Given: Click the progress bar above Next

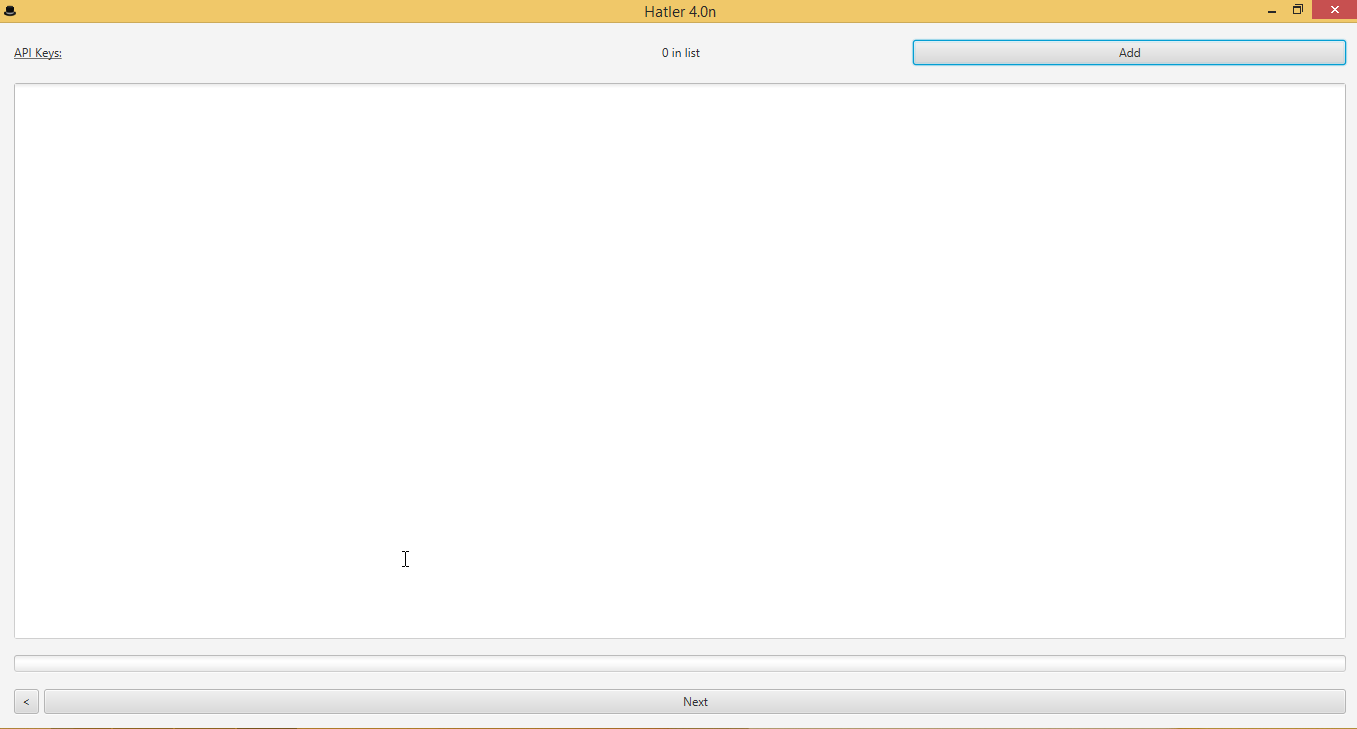Looking at the screenshot, I should click(680, 663).
